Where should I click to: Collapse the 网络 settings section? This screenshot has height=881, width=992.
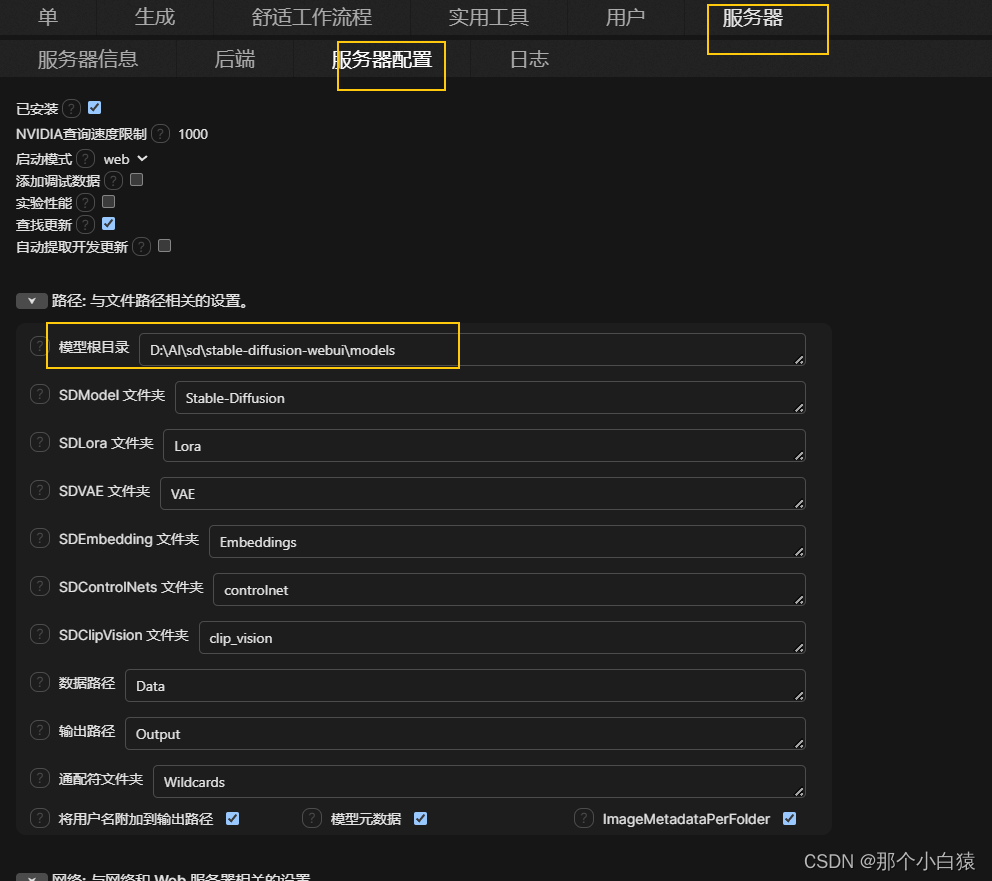point(32,877)
